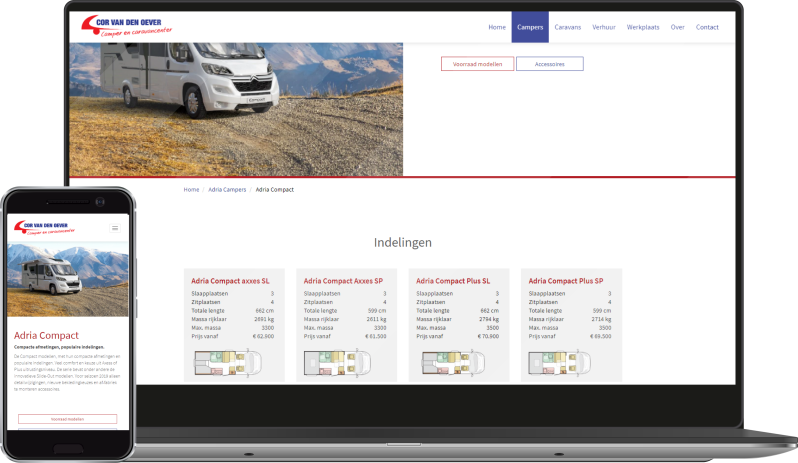Click the Cor van den Oever logo on phone
Screen dimensions: 798x463
click(x=44, y=227)
